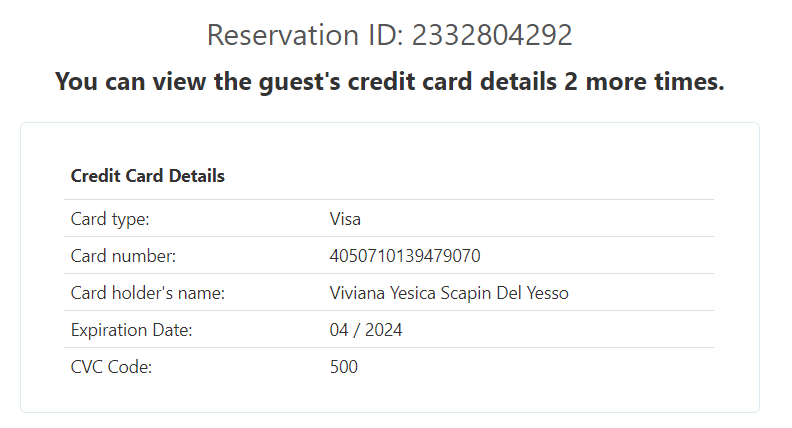Click the bold notice about viewing card details
The image size is (792, 428).
[389, 82]
